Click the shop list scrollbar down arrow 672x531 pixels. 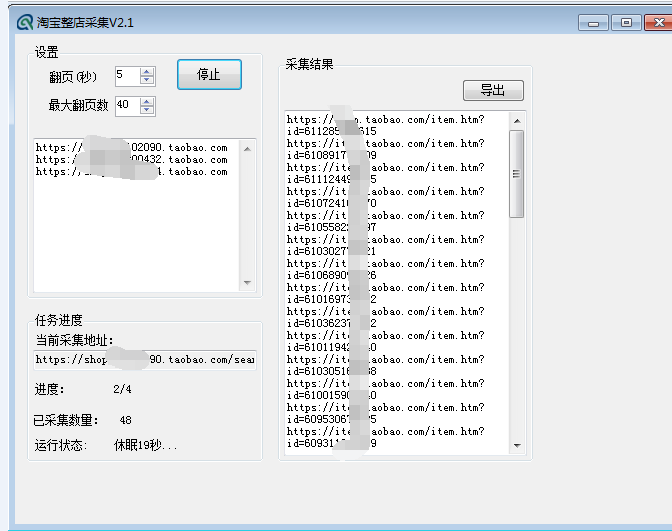(x=248, y=283)
